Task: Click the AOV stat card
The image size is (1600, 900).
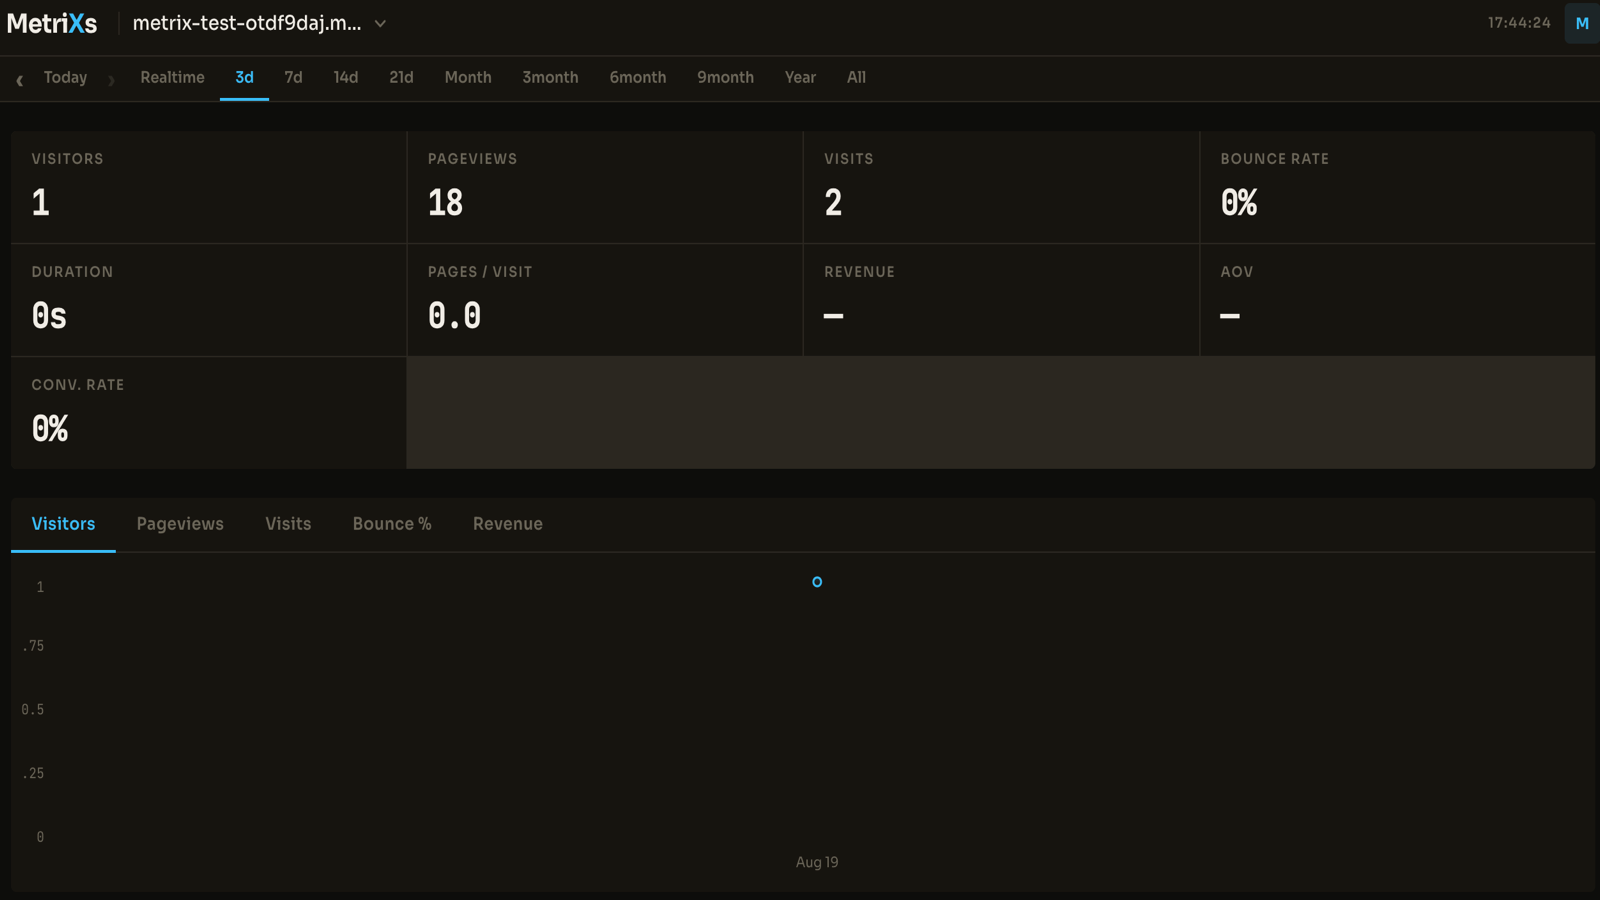Action: point(1397,300)
